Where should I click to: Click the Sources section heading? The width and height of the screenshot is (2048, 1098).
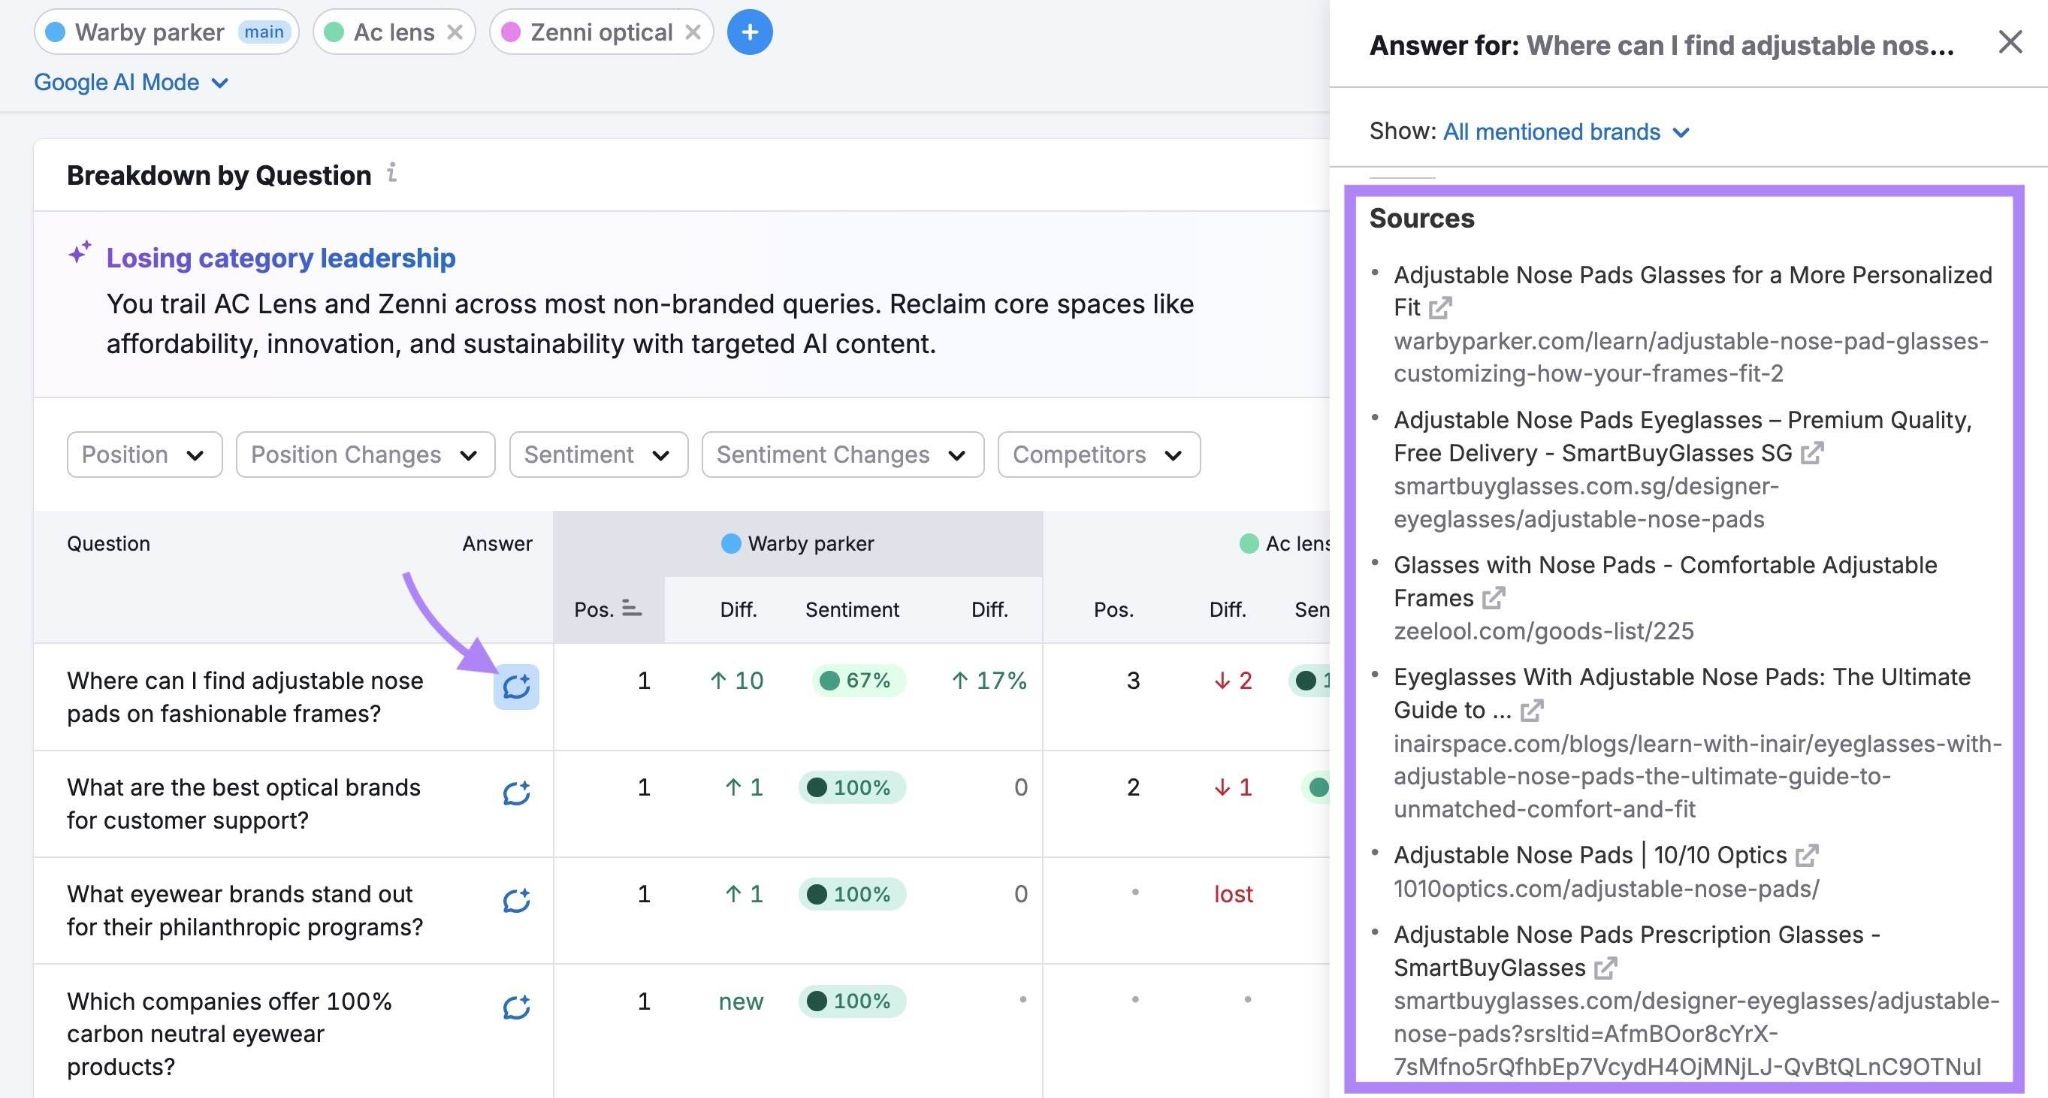(x=1422, y=218)
